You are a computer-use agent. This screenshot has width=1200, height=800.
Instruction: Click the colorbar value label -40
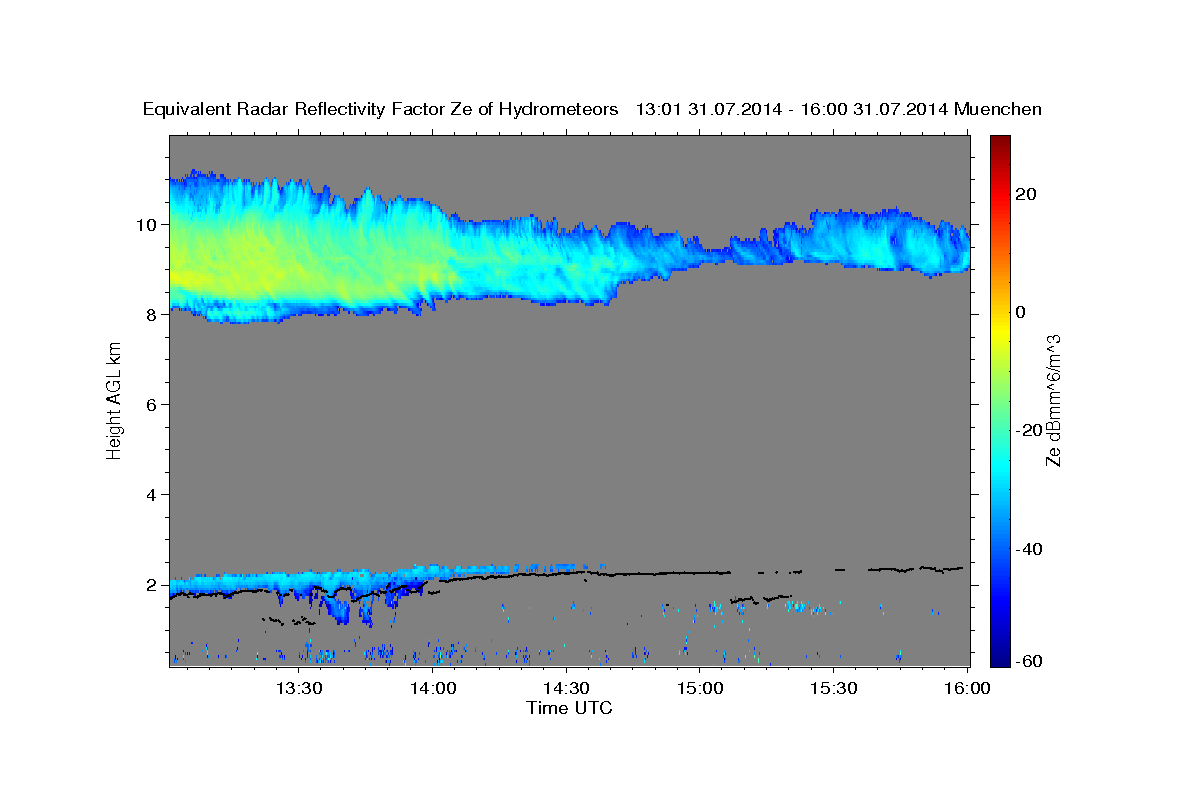pos(1029,549)
